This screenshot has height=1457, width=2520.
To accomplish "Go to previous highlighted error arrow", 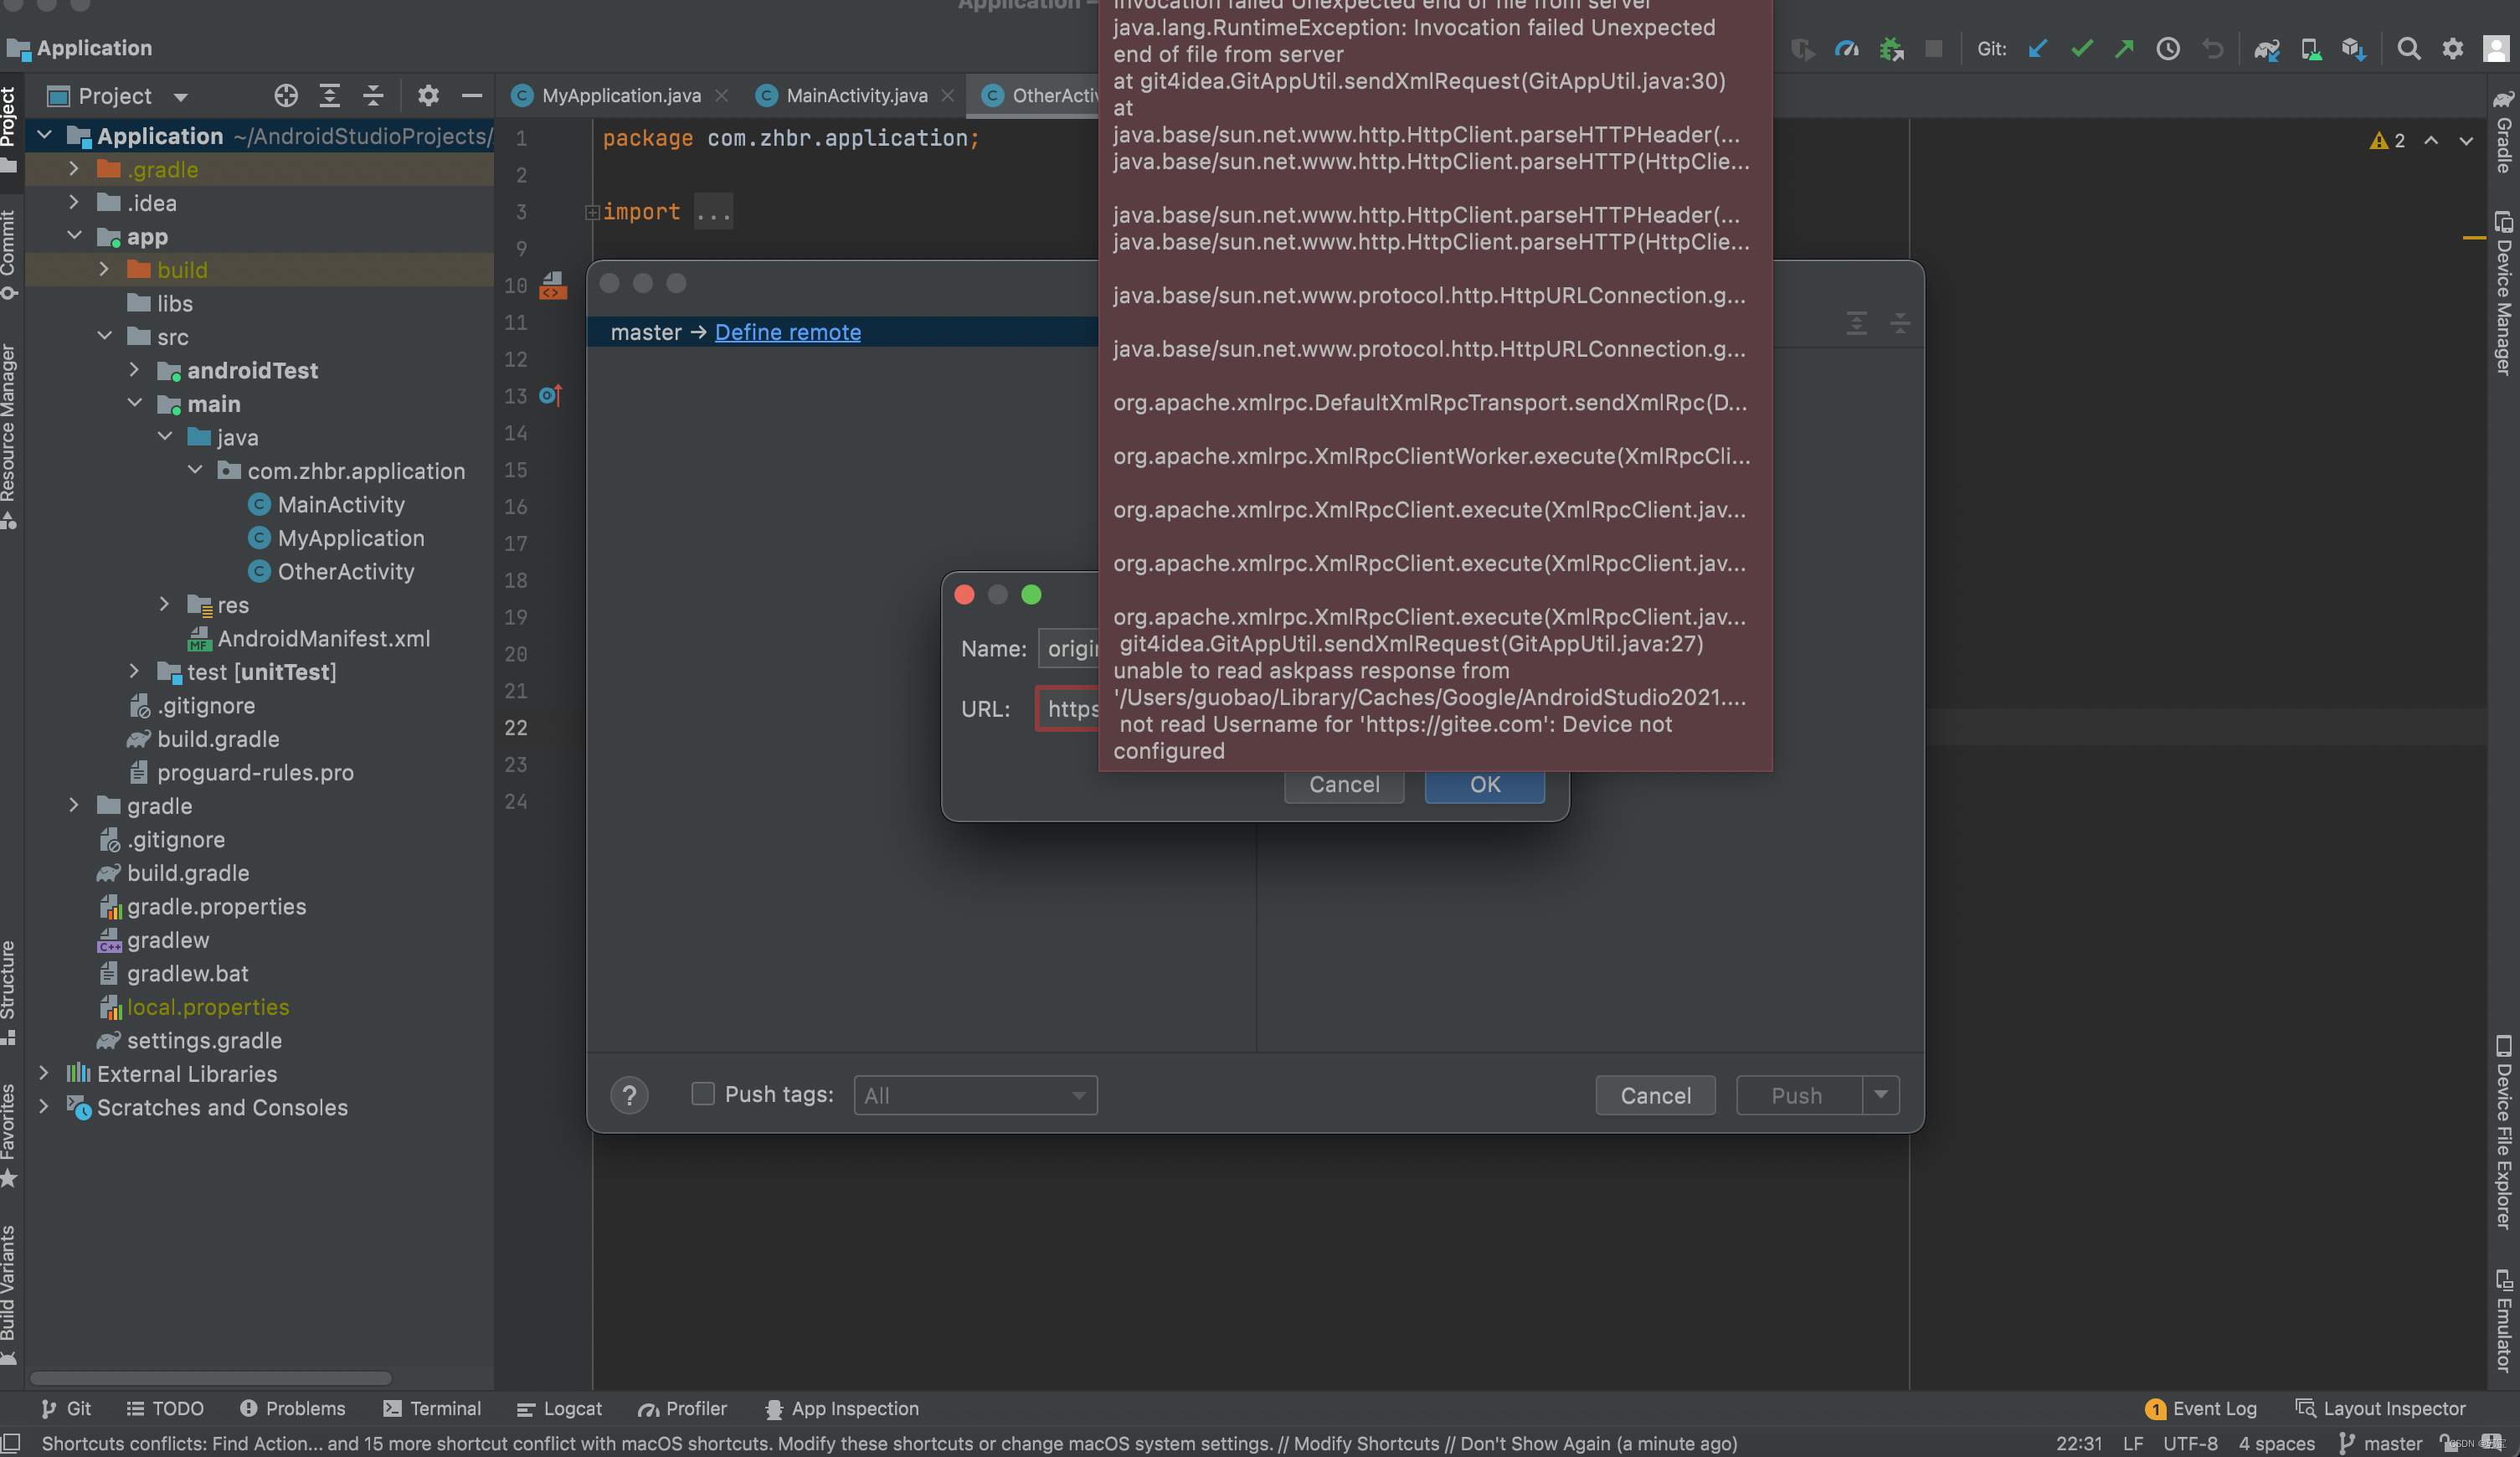I will coord(2431,141).
